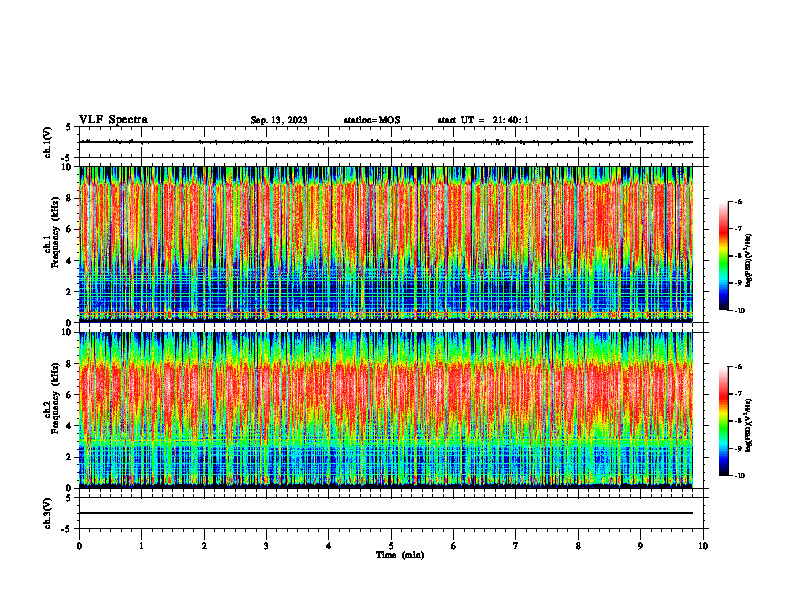Click the time axis tick label "5"

[391, 546]
